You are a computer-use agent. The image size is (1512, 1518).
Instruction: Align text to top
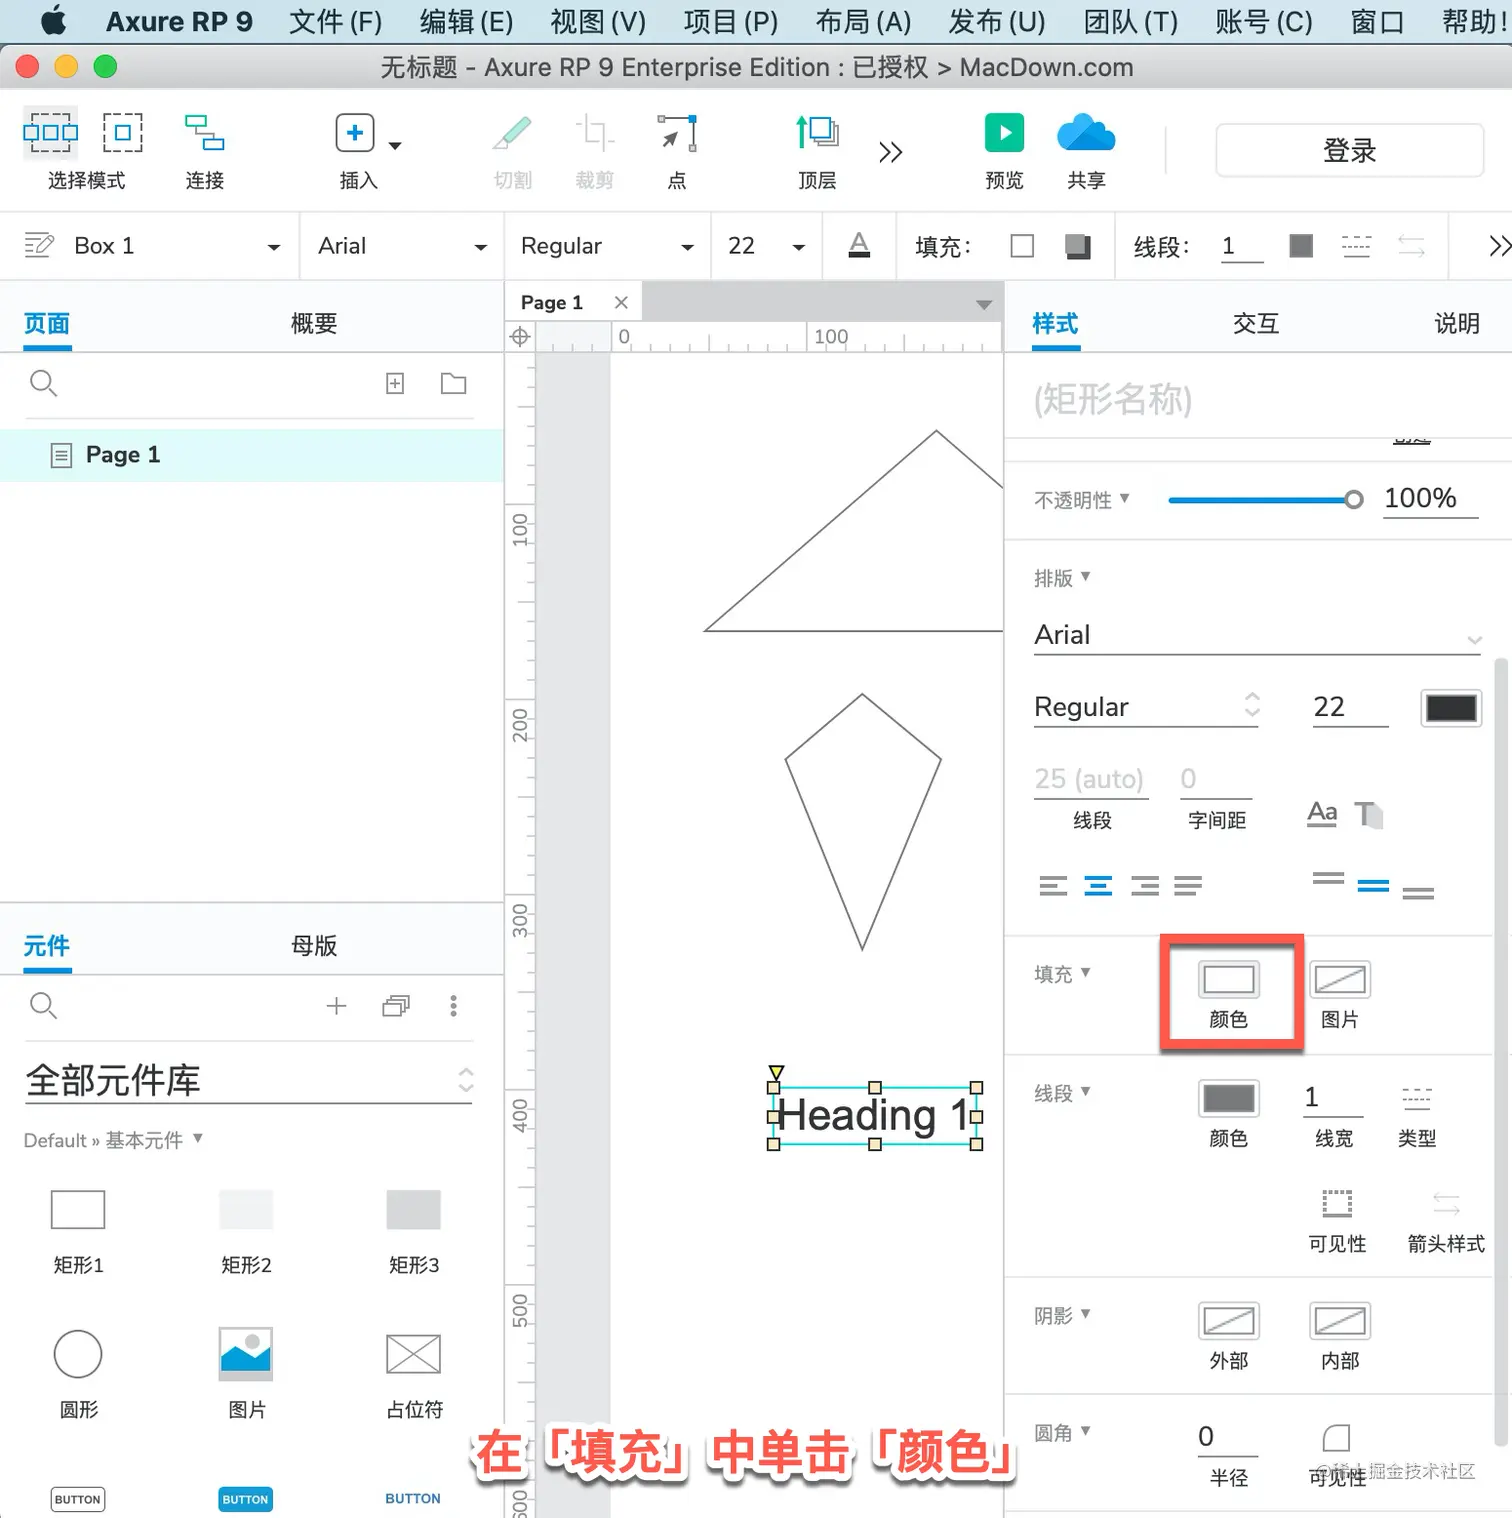[1328, 879]
